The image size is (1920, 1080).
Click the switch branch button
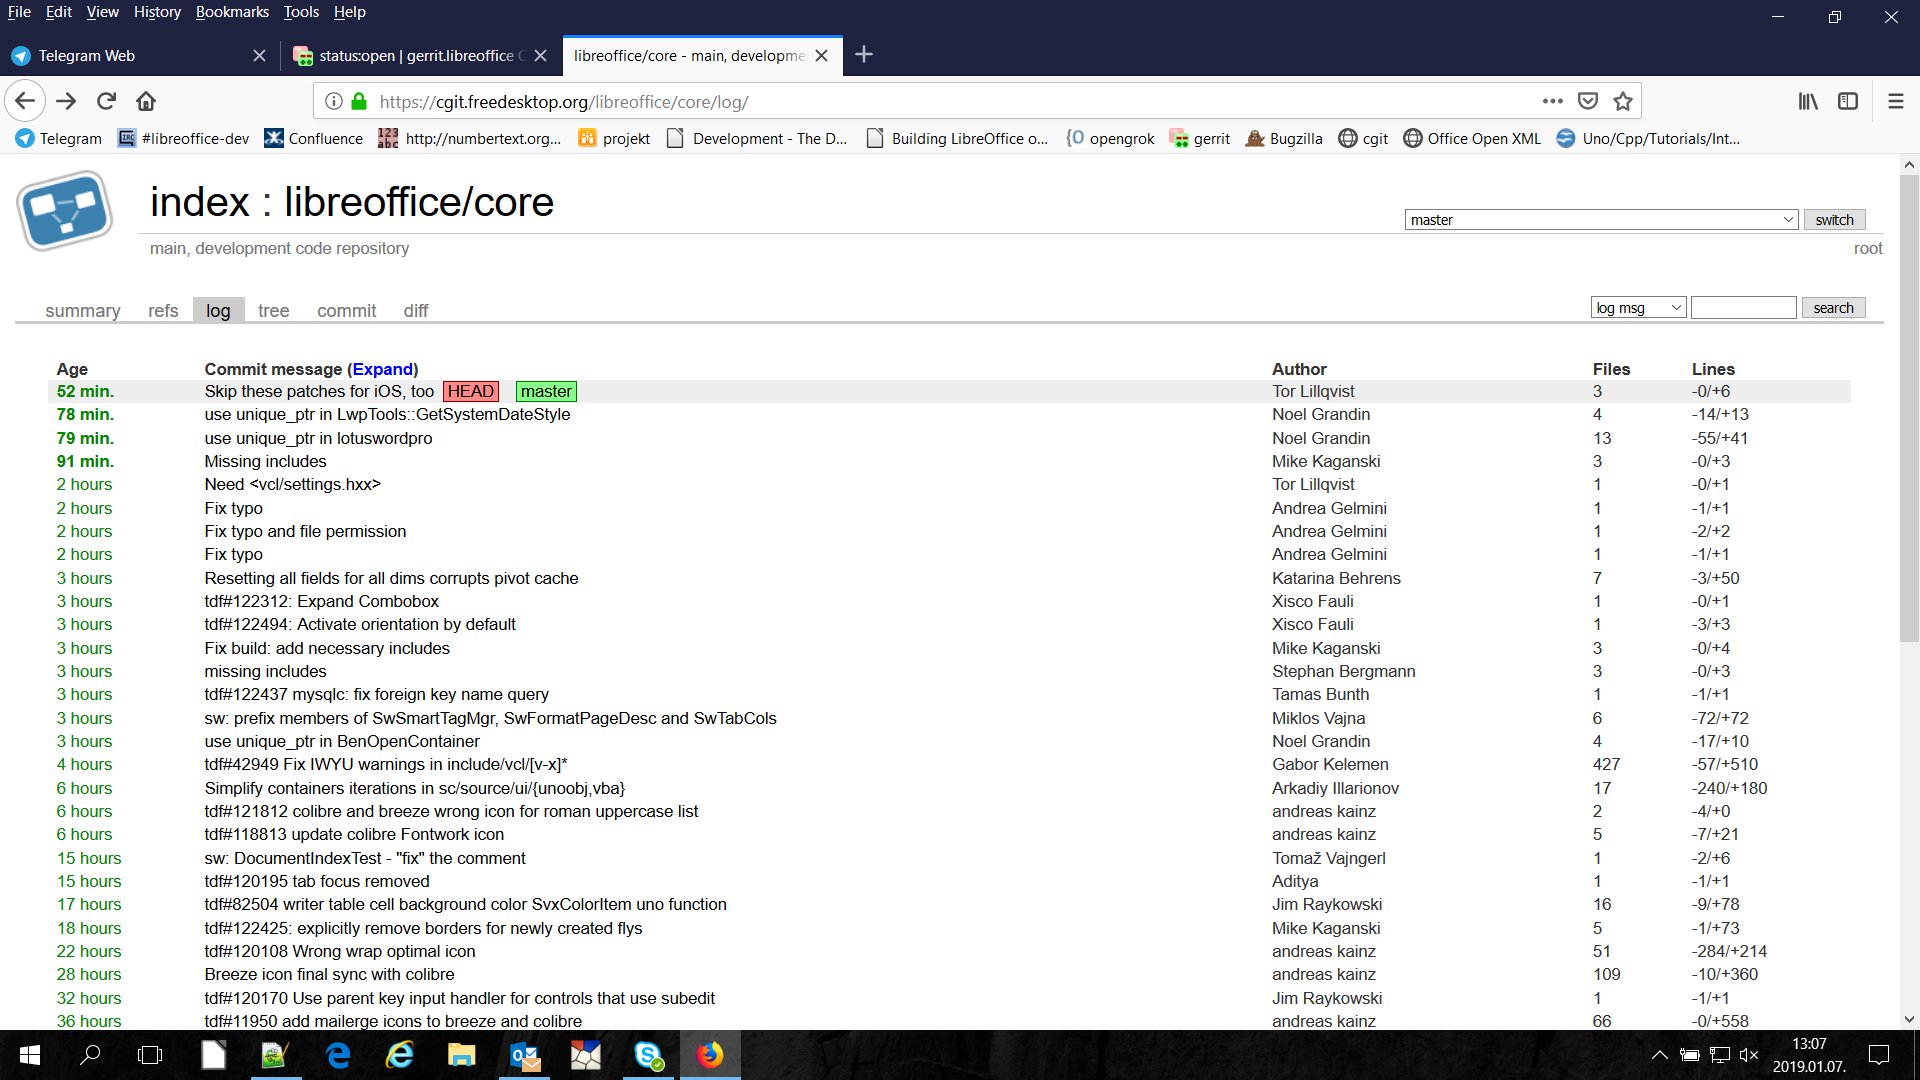1834,220
